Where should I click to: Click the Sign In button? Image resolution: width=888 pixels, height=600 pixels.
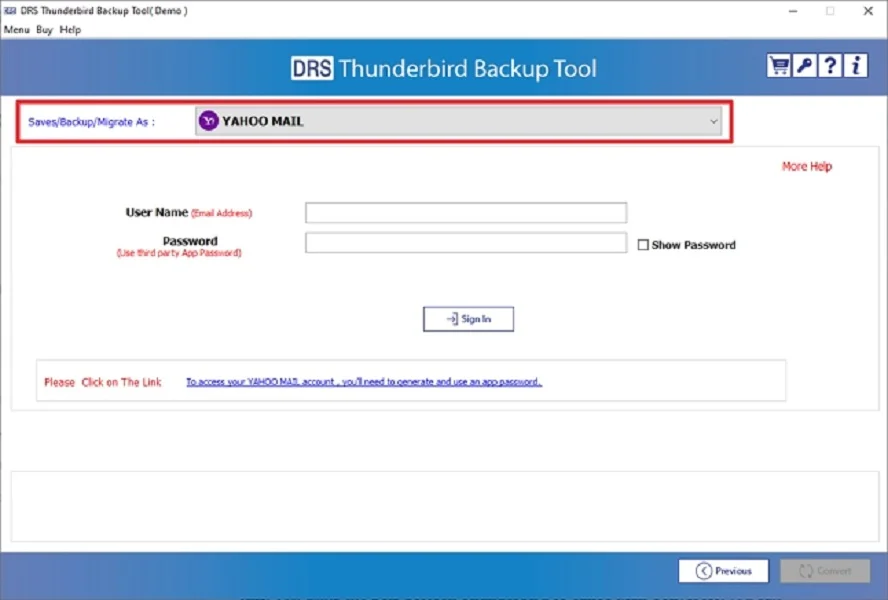468,318
